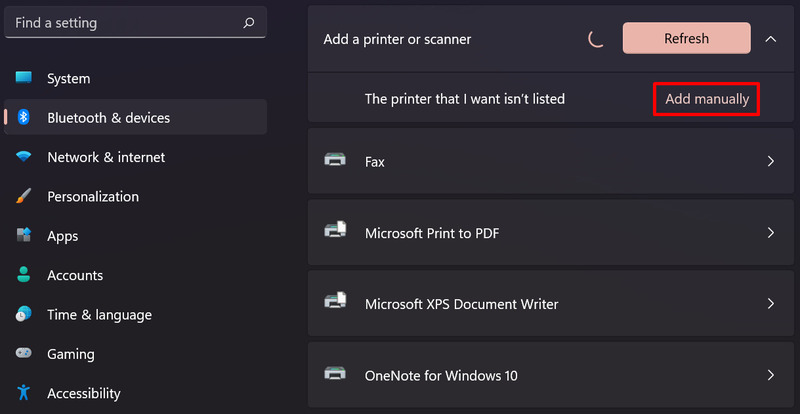The width and height of the screenshot is (800, 414).
Task: Refresh the printer search
Action: point(686,38)
